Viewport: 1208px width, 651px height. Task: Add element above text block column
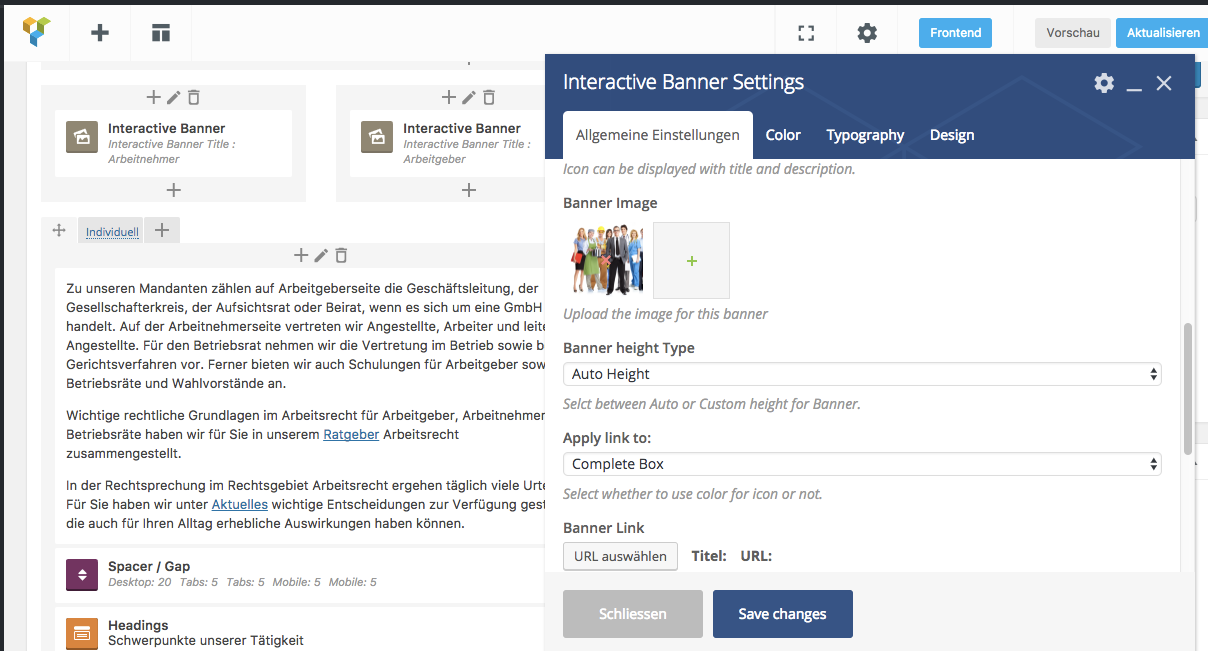[x=301, y=256]
